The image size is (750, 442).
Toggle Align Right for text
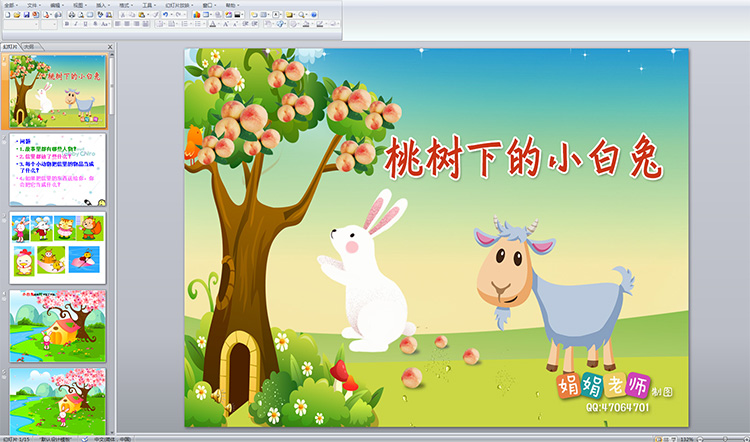pyautogui.click(x=137, y=24)
